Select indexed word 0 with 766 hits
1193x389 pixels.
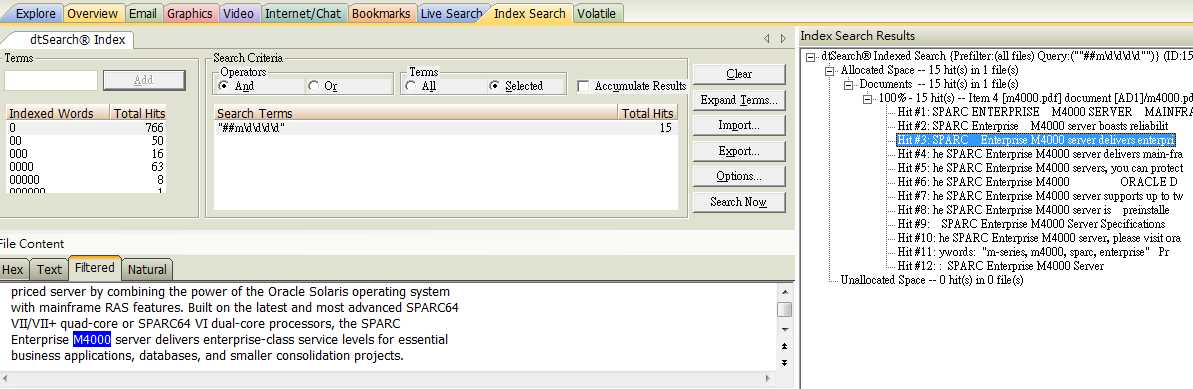coord(86,128)
